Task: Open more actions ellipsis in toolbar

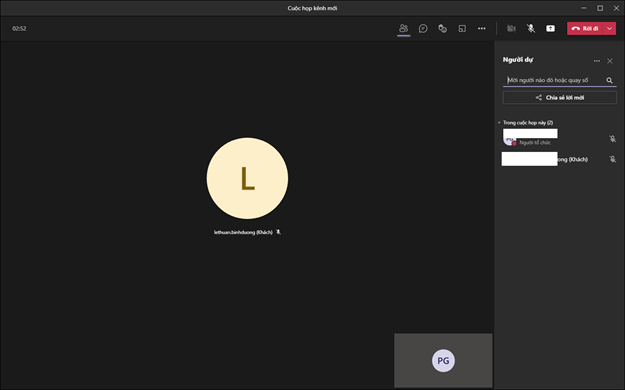Action: coord(482,28)
